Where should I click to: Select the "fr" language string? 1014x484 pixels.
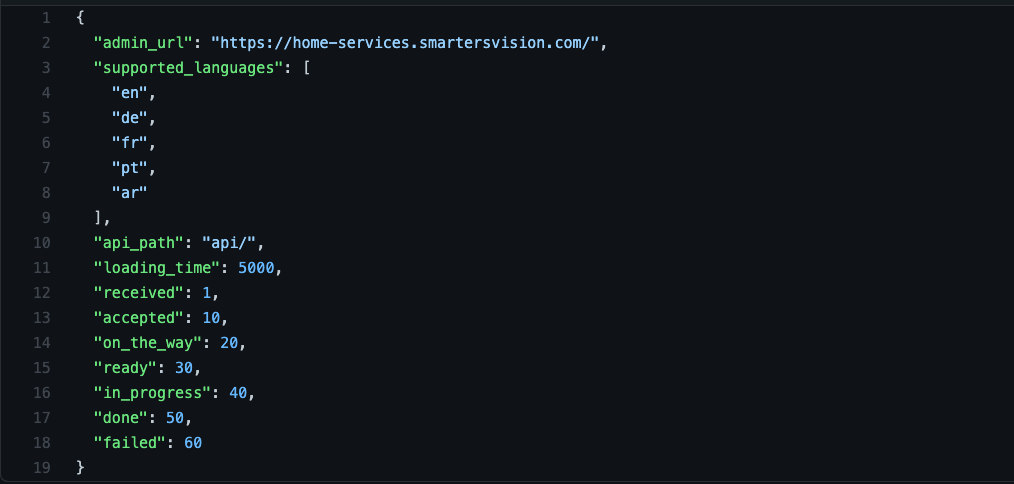click(x=129, y=143)
